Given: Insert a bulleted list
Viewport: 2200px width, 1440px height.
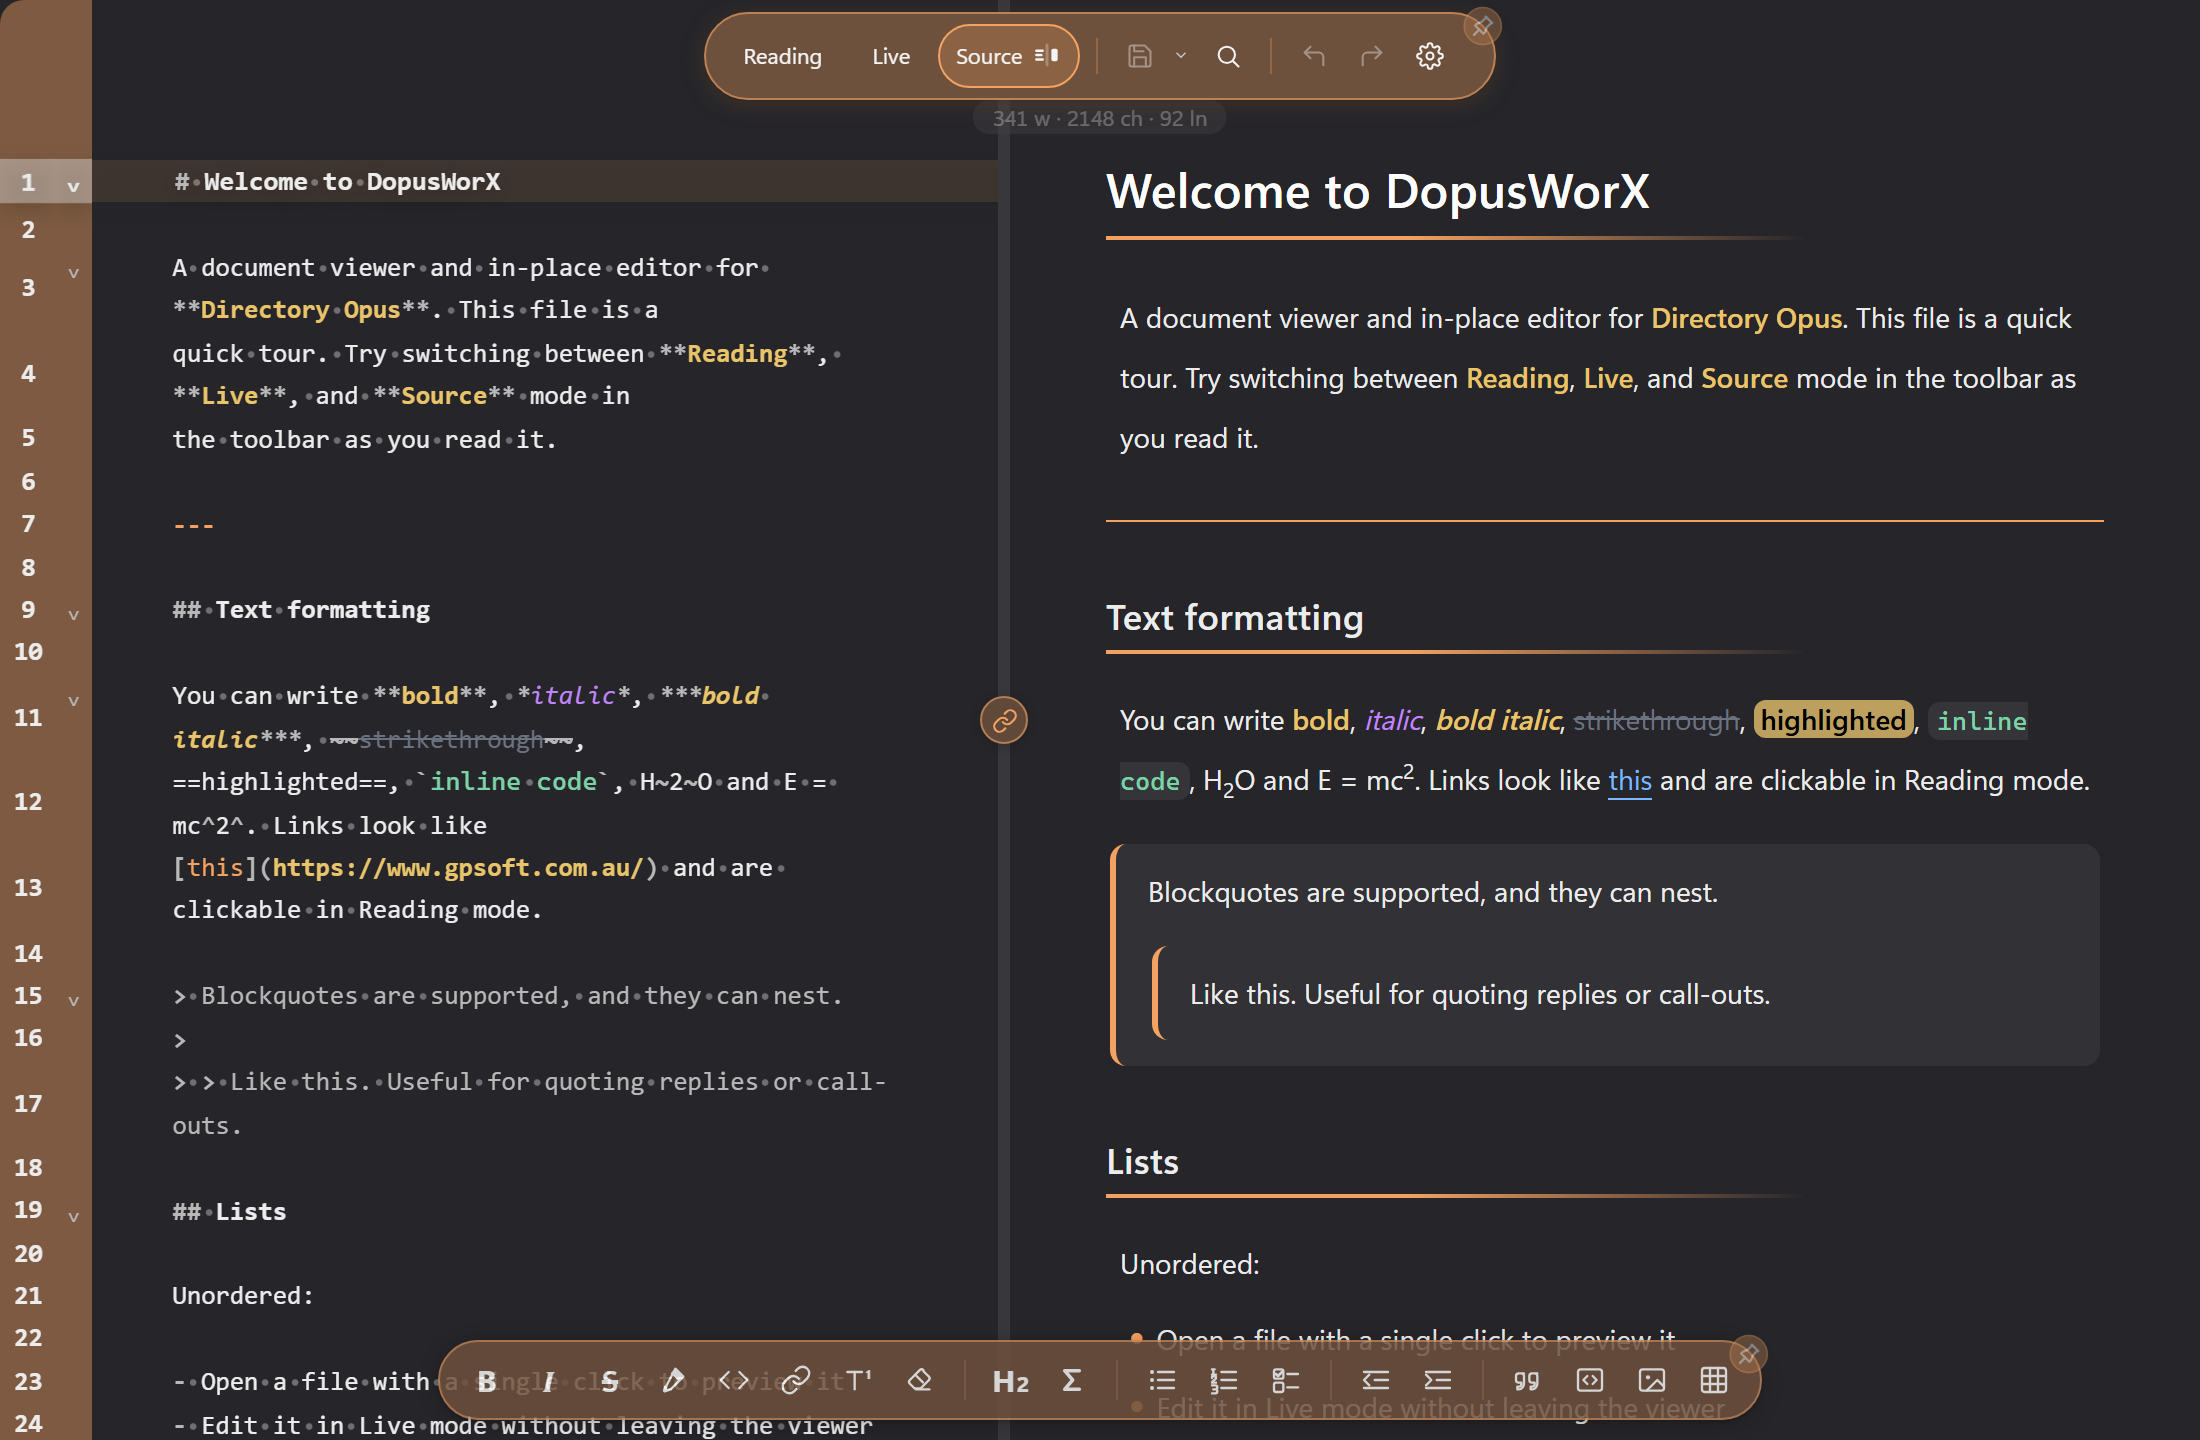Looking at the screenshot, I should [x=1162, y=1381].
